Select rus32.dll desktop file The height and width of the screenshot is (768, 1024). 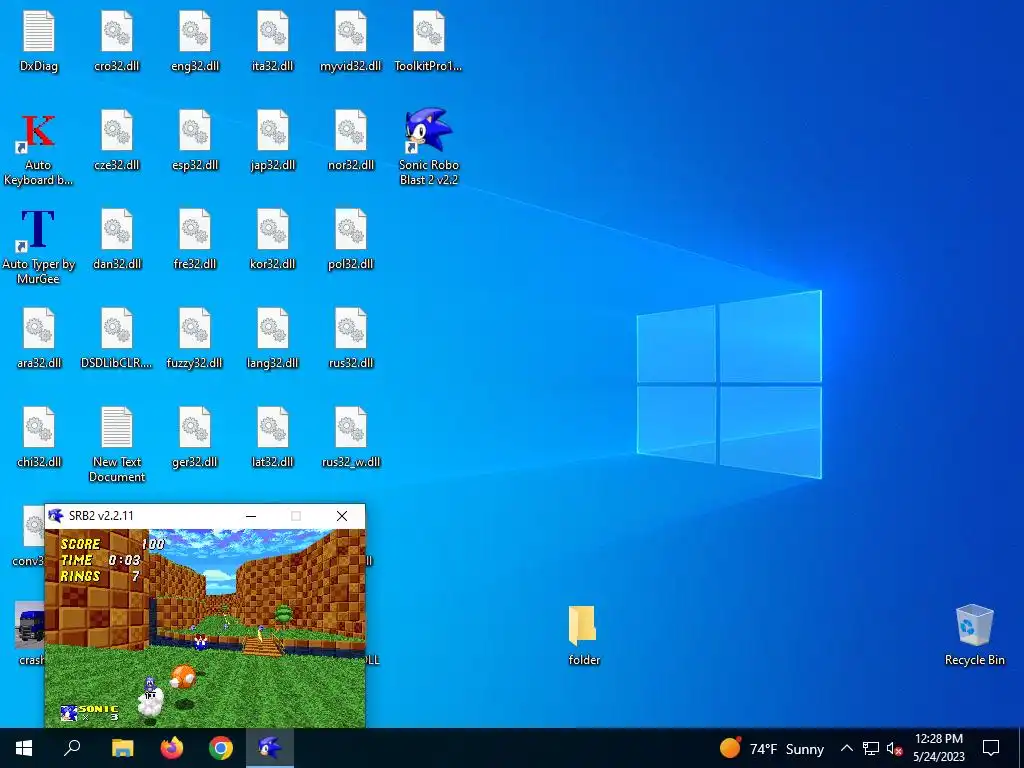tap(351, 338)
